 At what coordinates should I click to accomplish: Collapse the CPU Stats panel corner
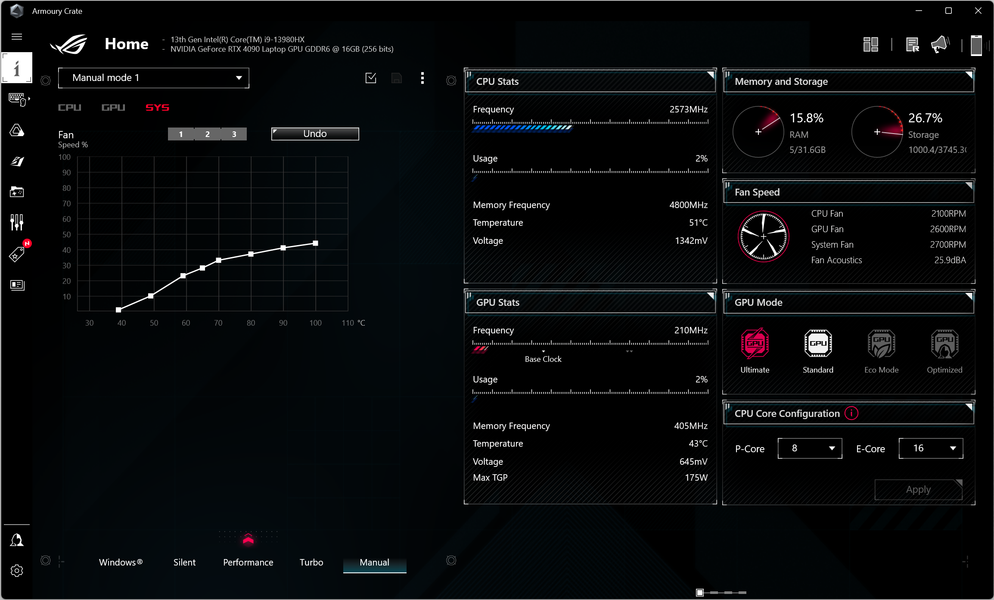pyautogui.click(x=711, y=74)
